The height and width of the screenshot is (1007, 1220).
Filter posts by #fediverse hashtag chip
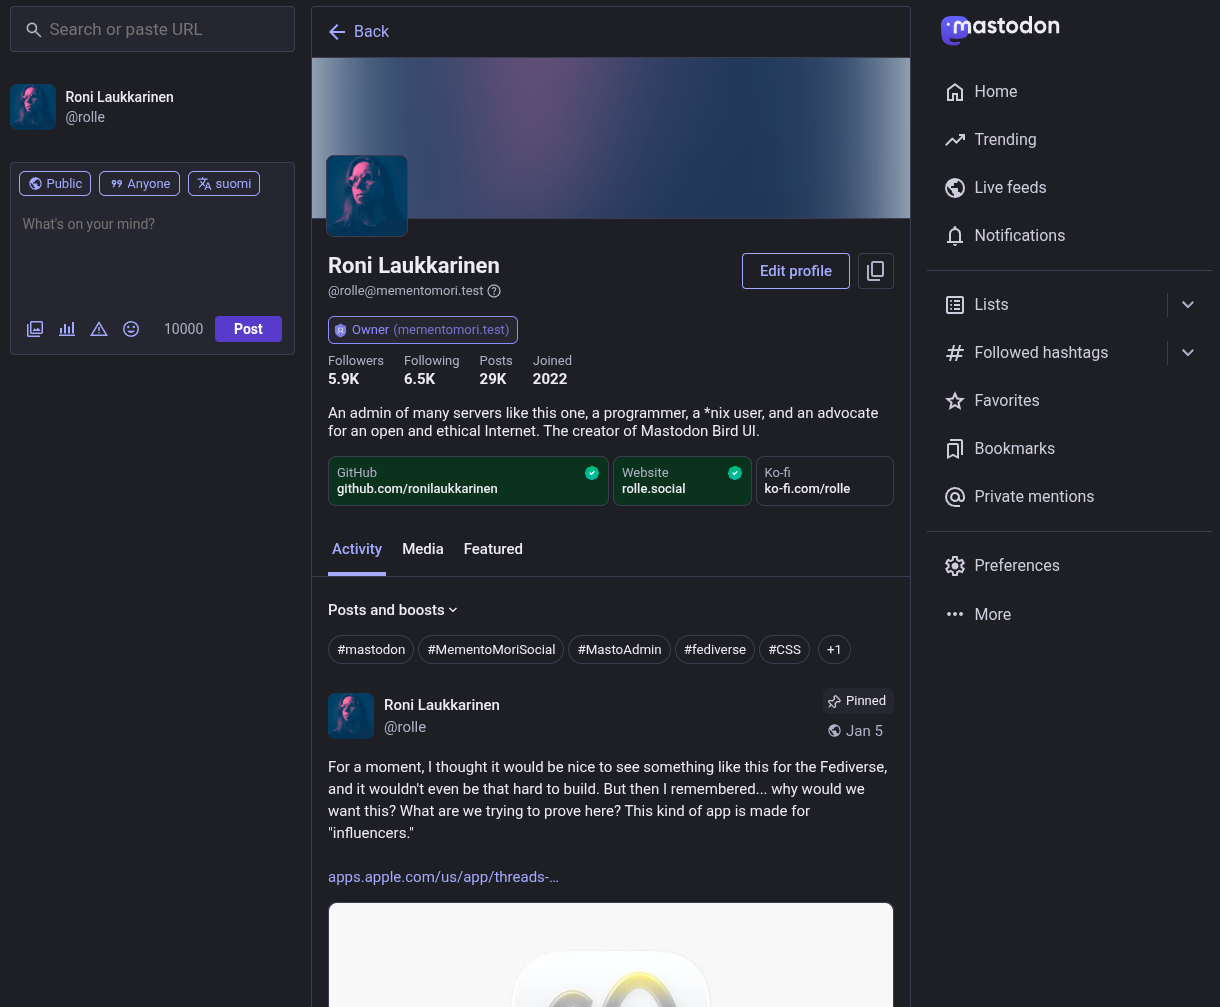pos(715,650)
